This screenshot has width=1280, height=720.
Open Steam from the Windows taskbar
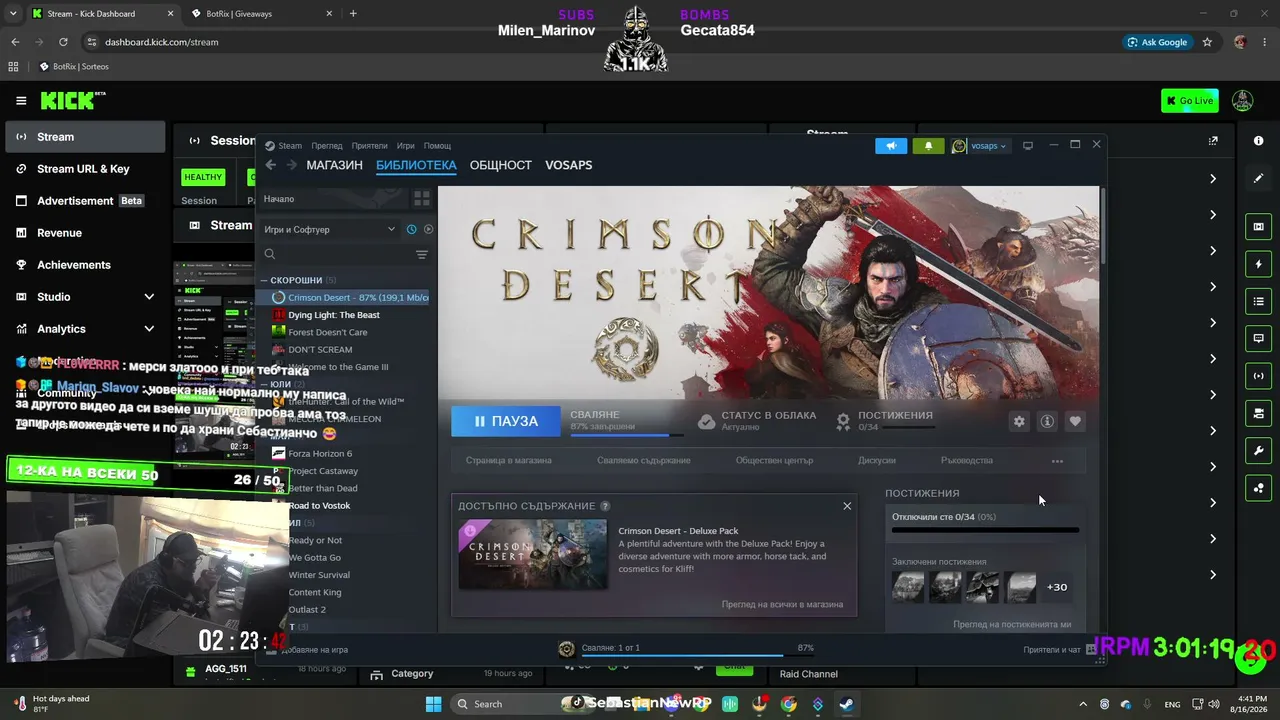click(x=846, y=704)
